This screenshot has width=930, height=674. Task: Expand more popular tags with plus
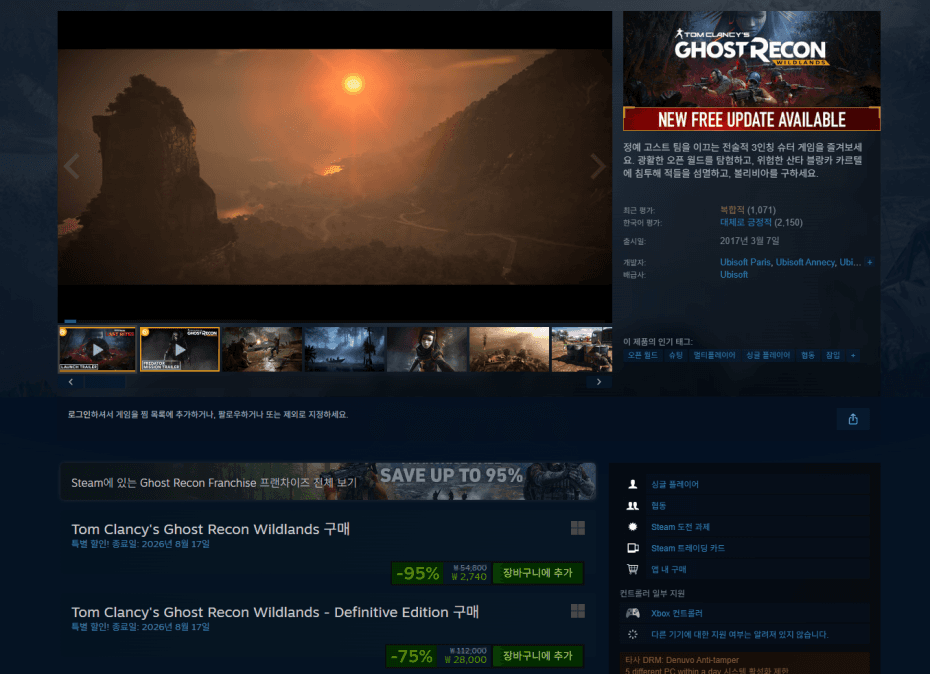click(x=853, y=355)
